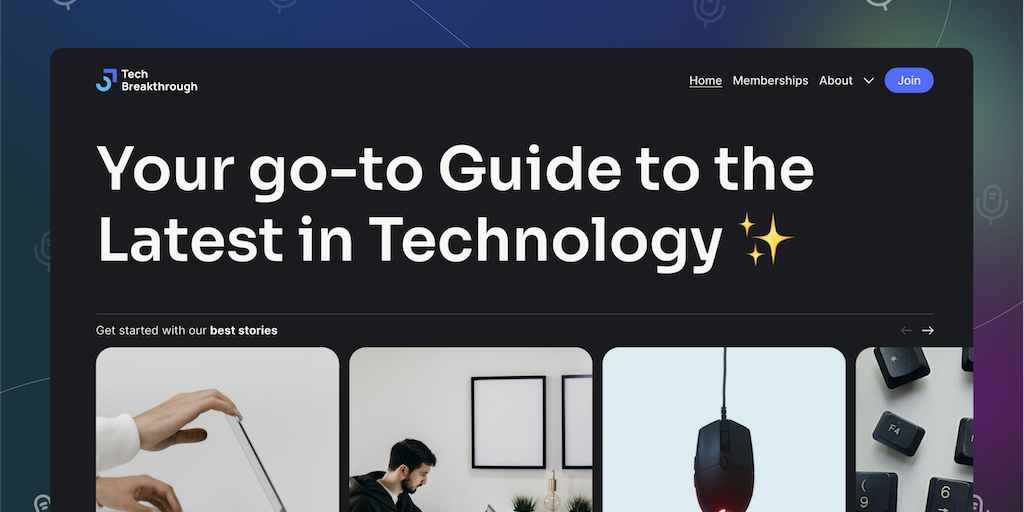The height and width of the screenshot is (512, 1024).
Task: Click the greyed-out previous stories left arrow
Action: click(x=906, y=330)
